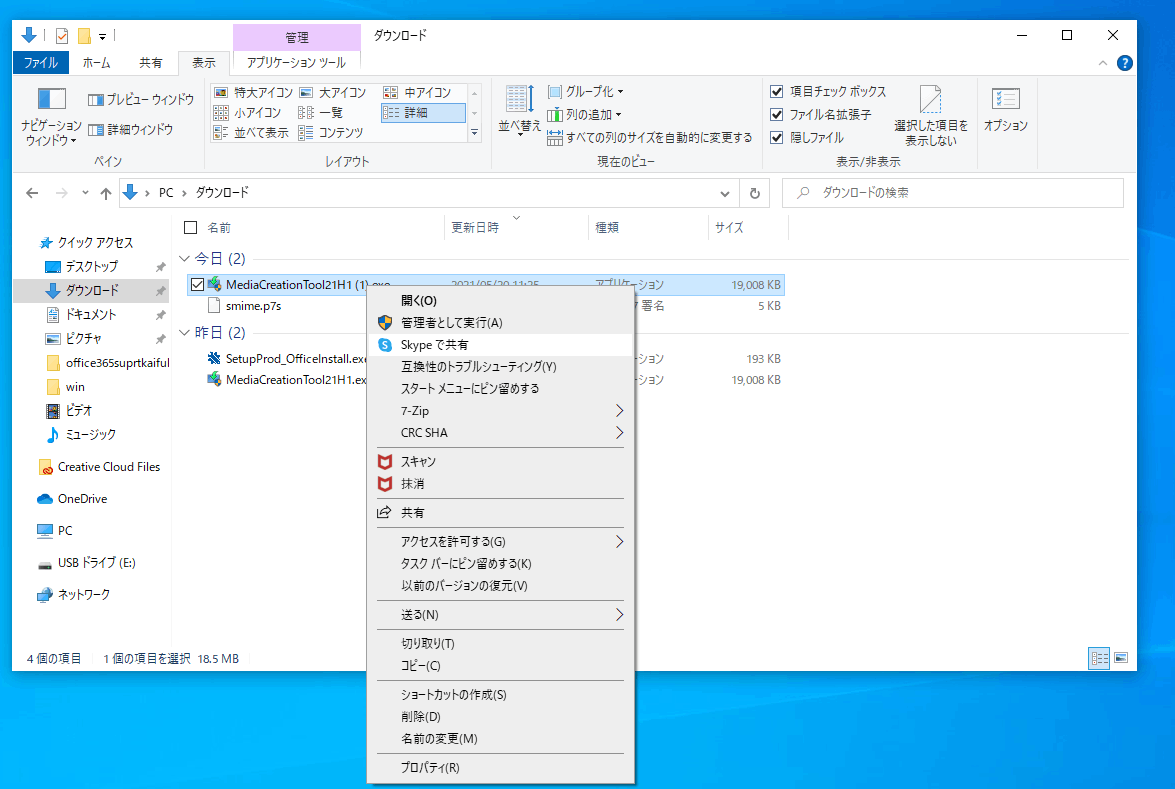This screenshot has width=1175, height=789.
Task: Collapse the 今日 (2) group
Action: point(184,259)
